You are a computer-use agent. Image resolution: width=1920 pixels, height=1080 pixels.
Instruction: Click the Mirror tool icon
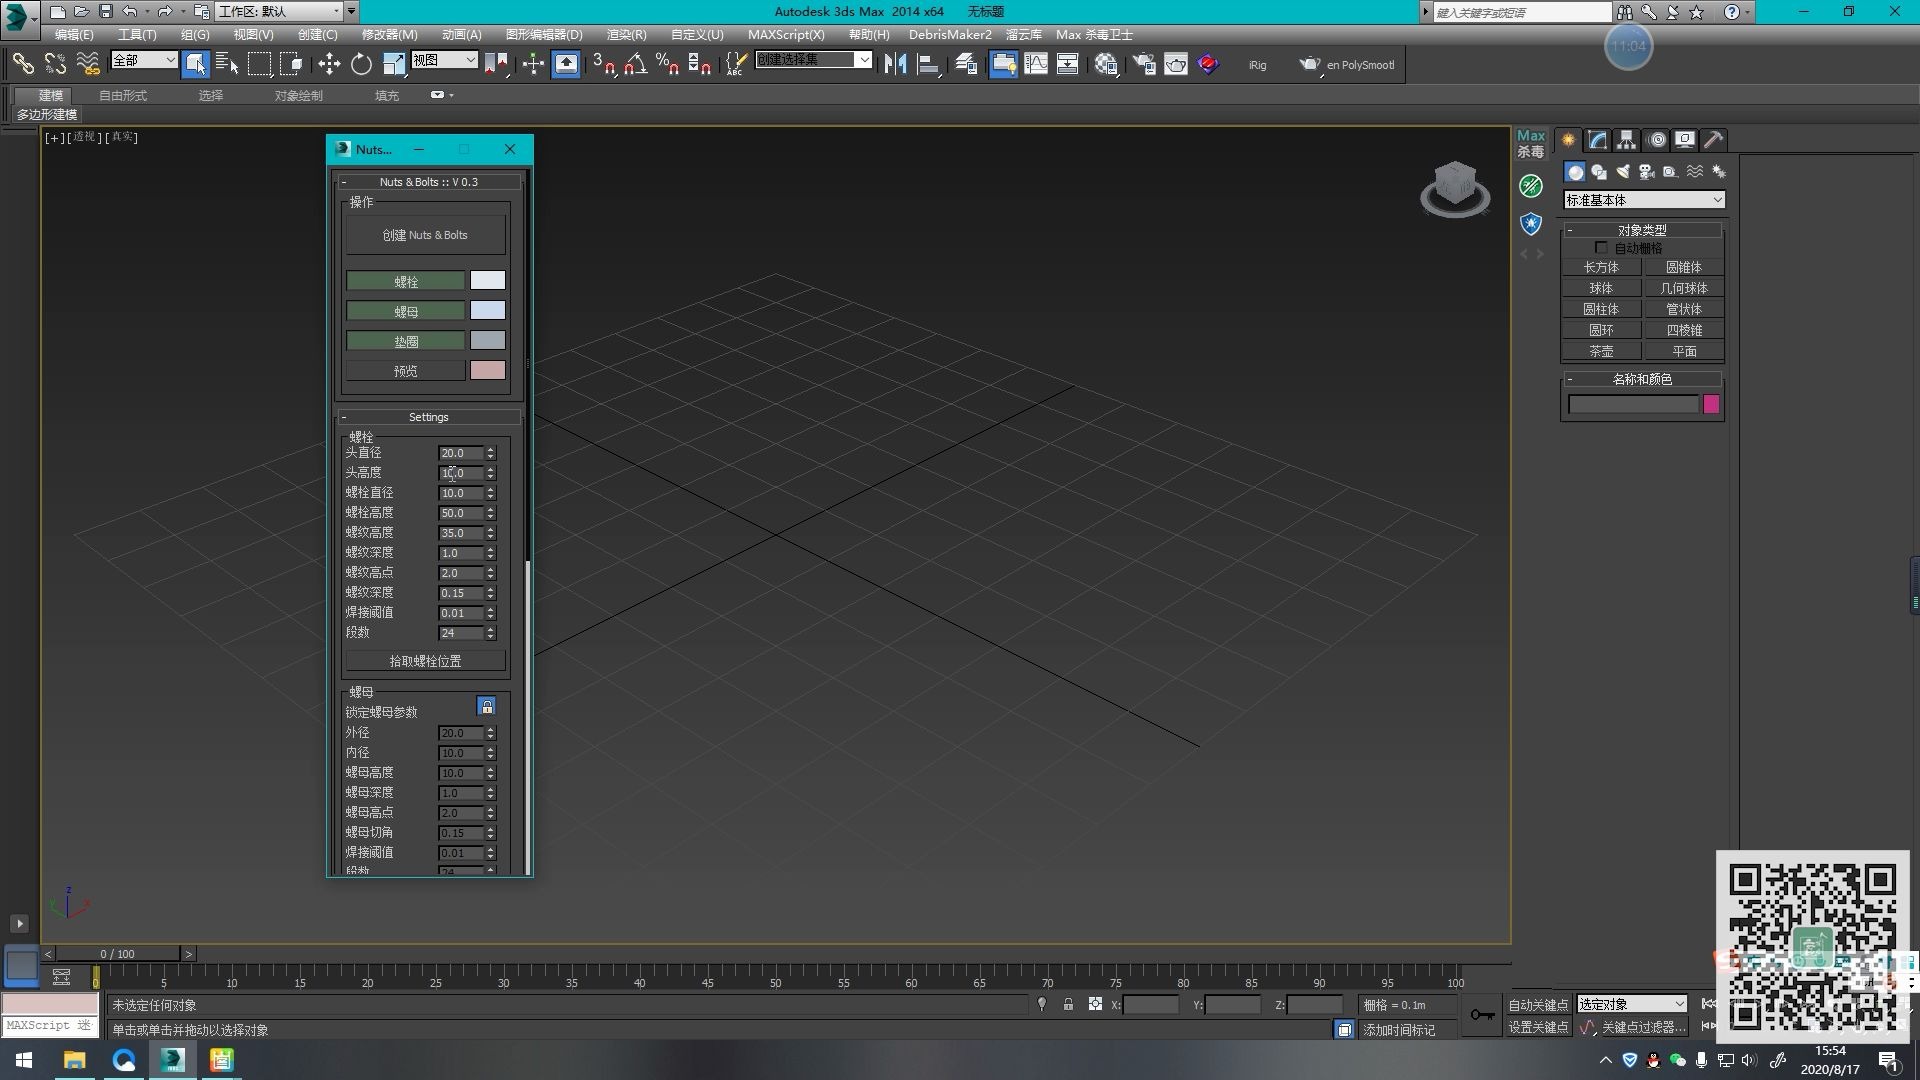pos(895,64)
